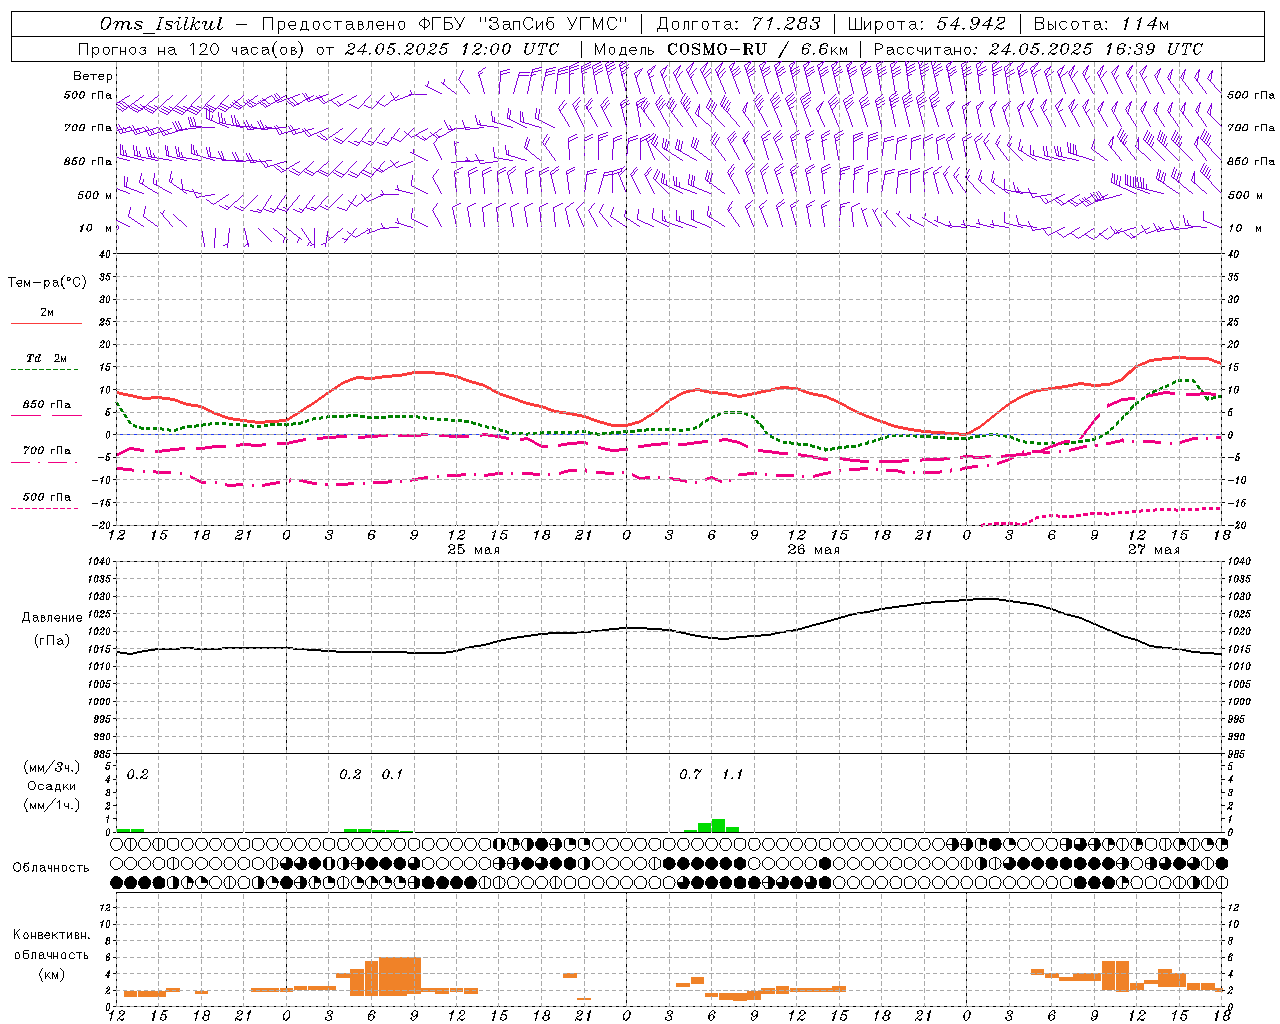Image resolution: width=1280 pixels, height=1024 pixels.
Task: Click 'Прогноз на 120 часа(ов)' forecast header
Action: pos(192,49)
